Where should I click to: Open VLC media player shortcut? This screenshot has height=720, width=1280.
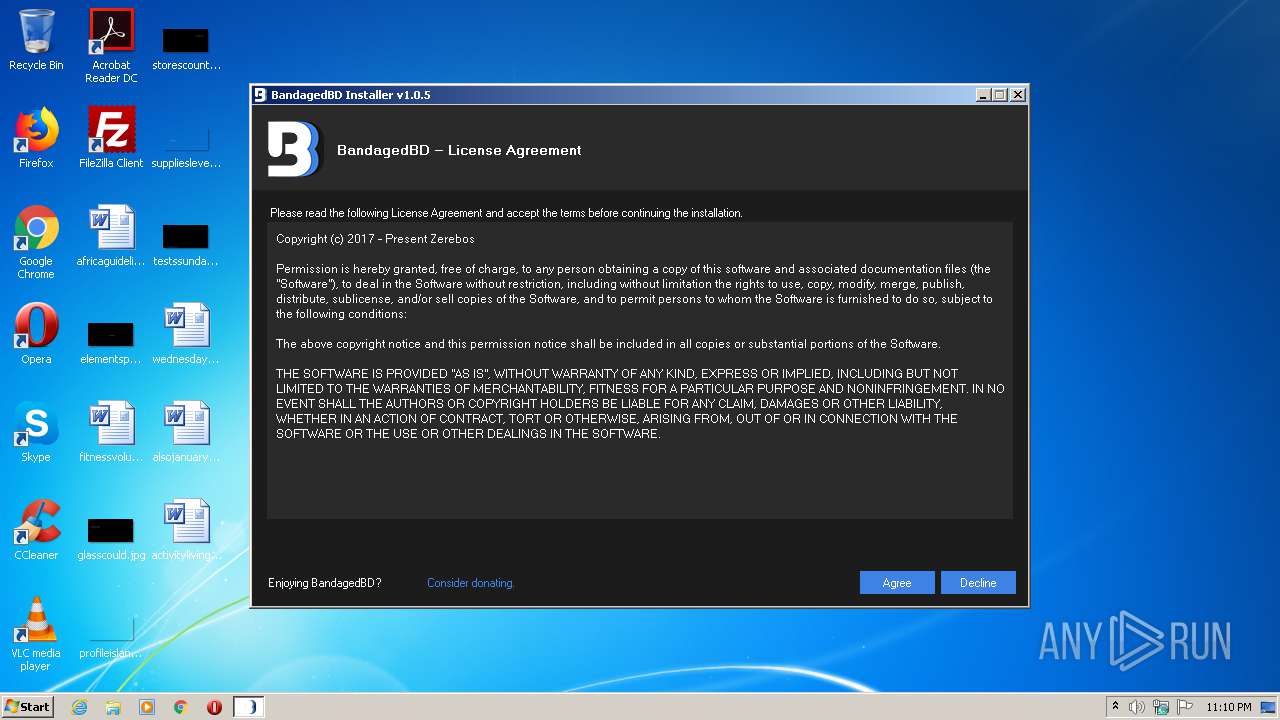coord(36,634)
